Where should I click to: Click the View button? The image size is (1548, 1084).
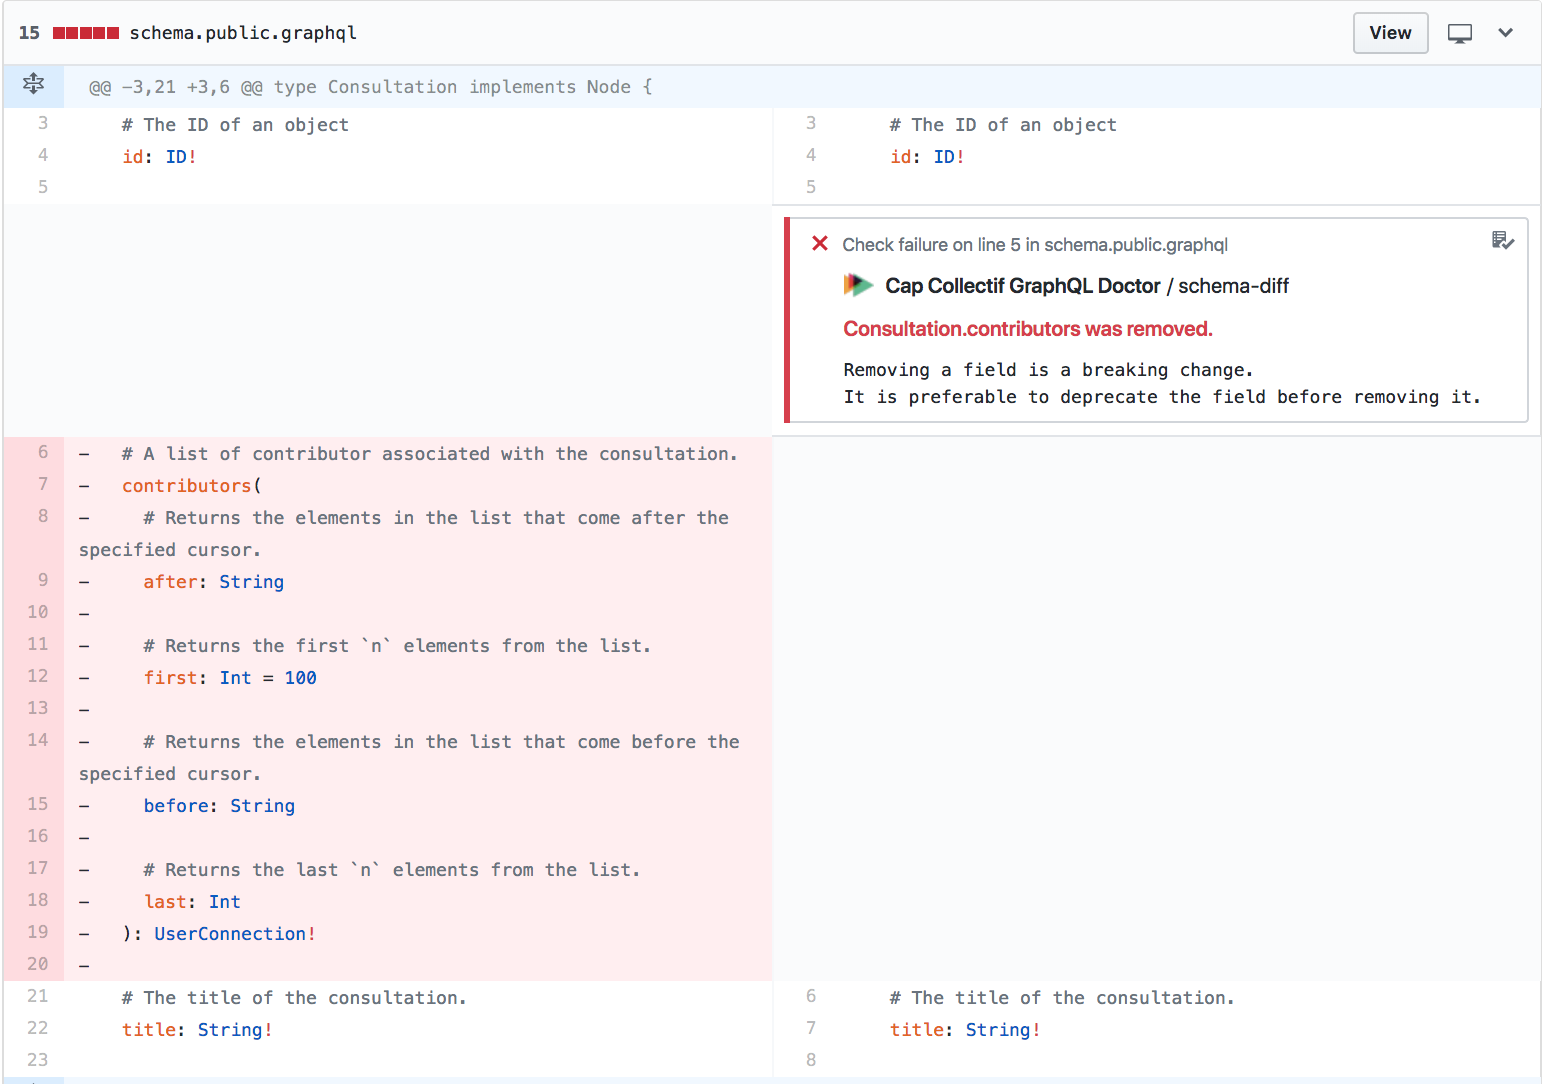(1390, 32)
